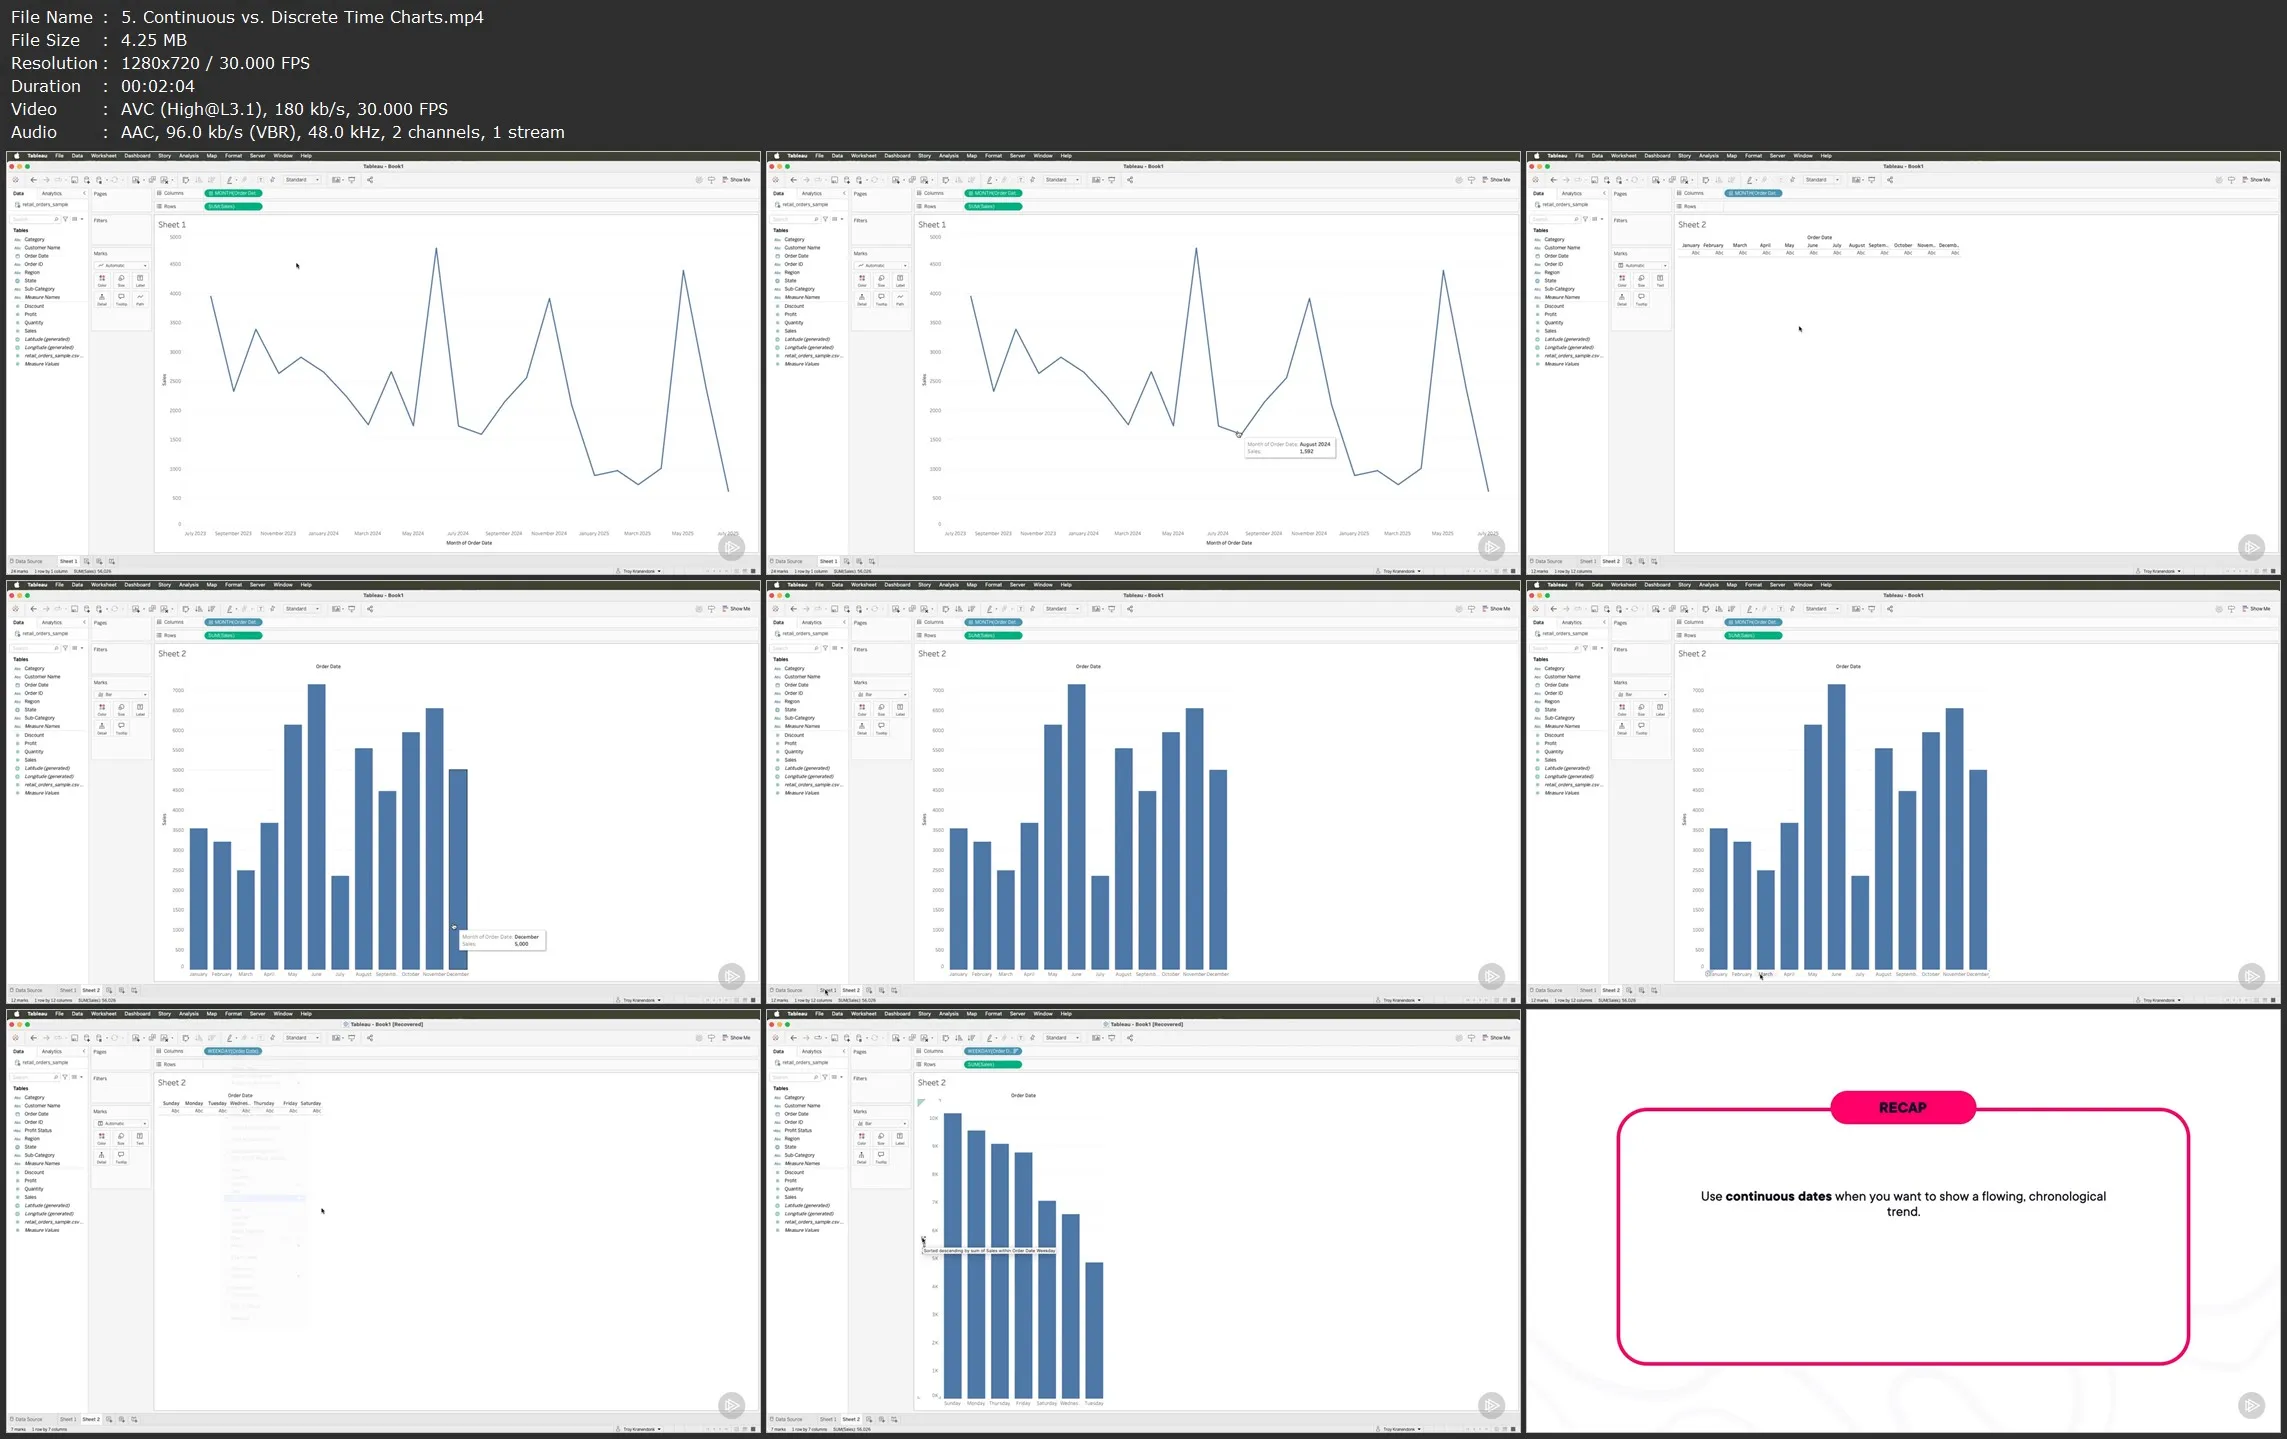This screenshot has height=1439, width=2287.
Task: Collapse the Data pane arrow in first Sheet 1 frame
Action: click(84, 193)
